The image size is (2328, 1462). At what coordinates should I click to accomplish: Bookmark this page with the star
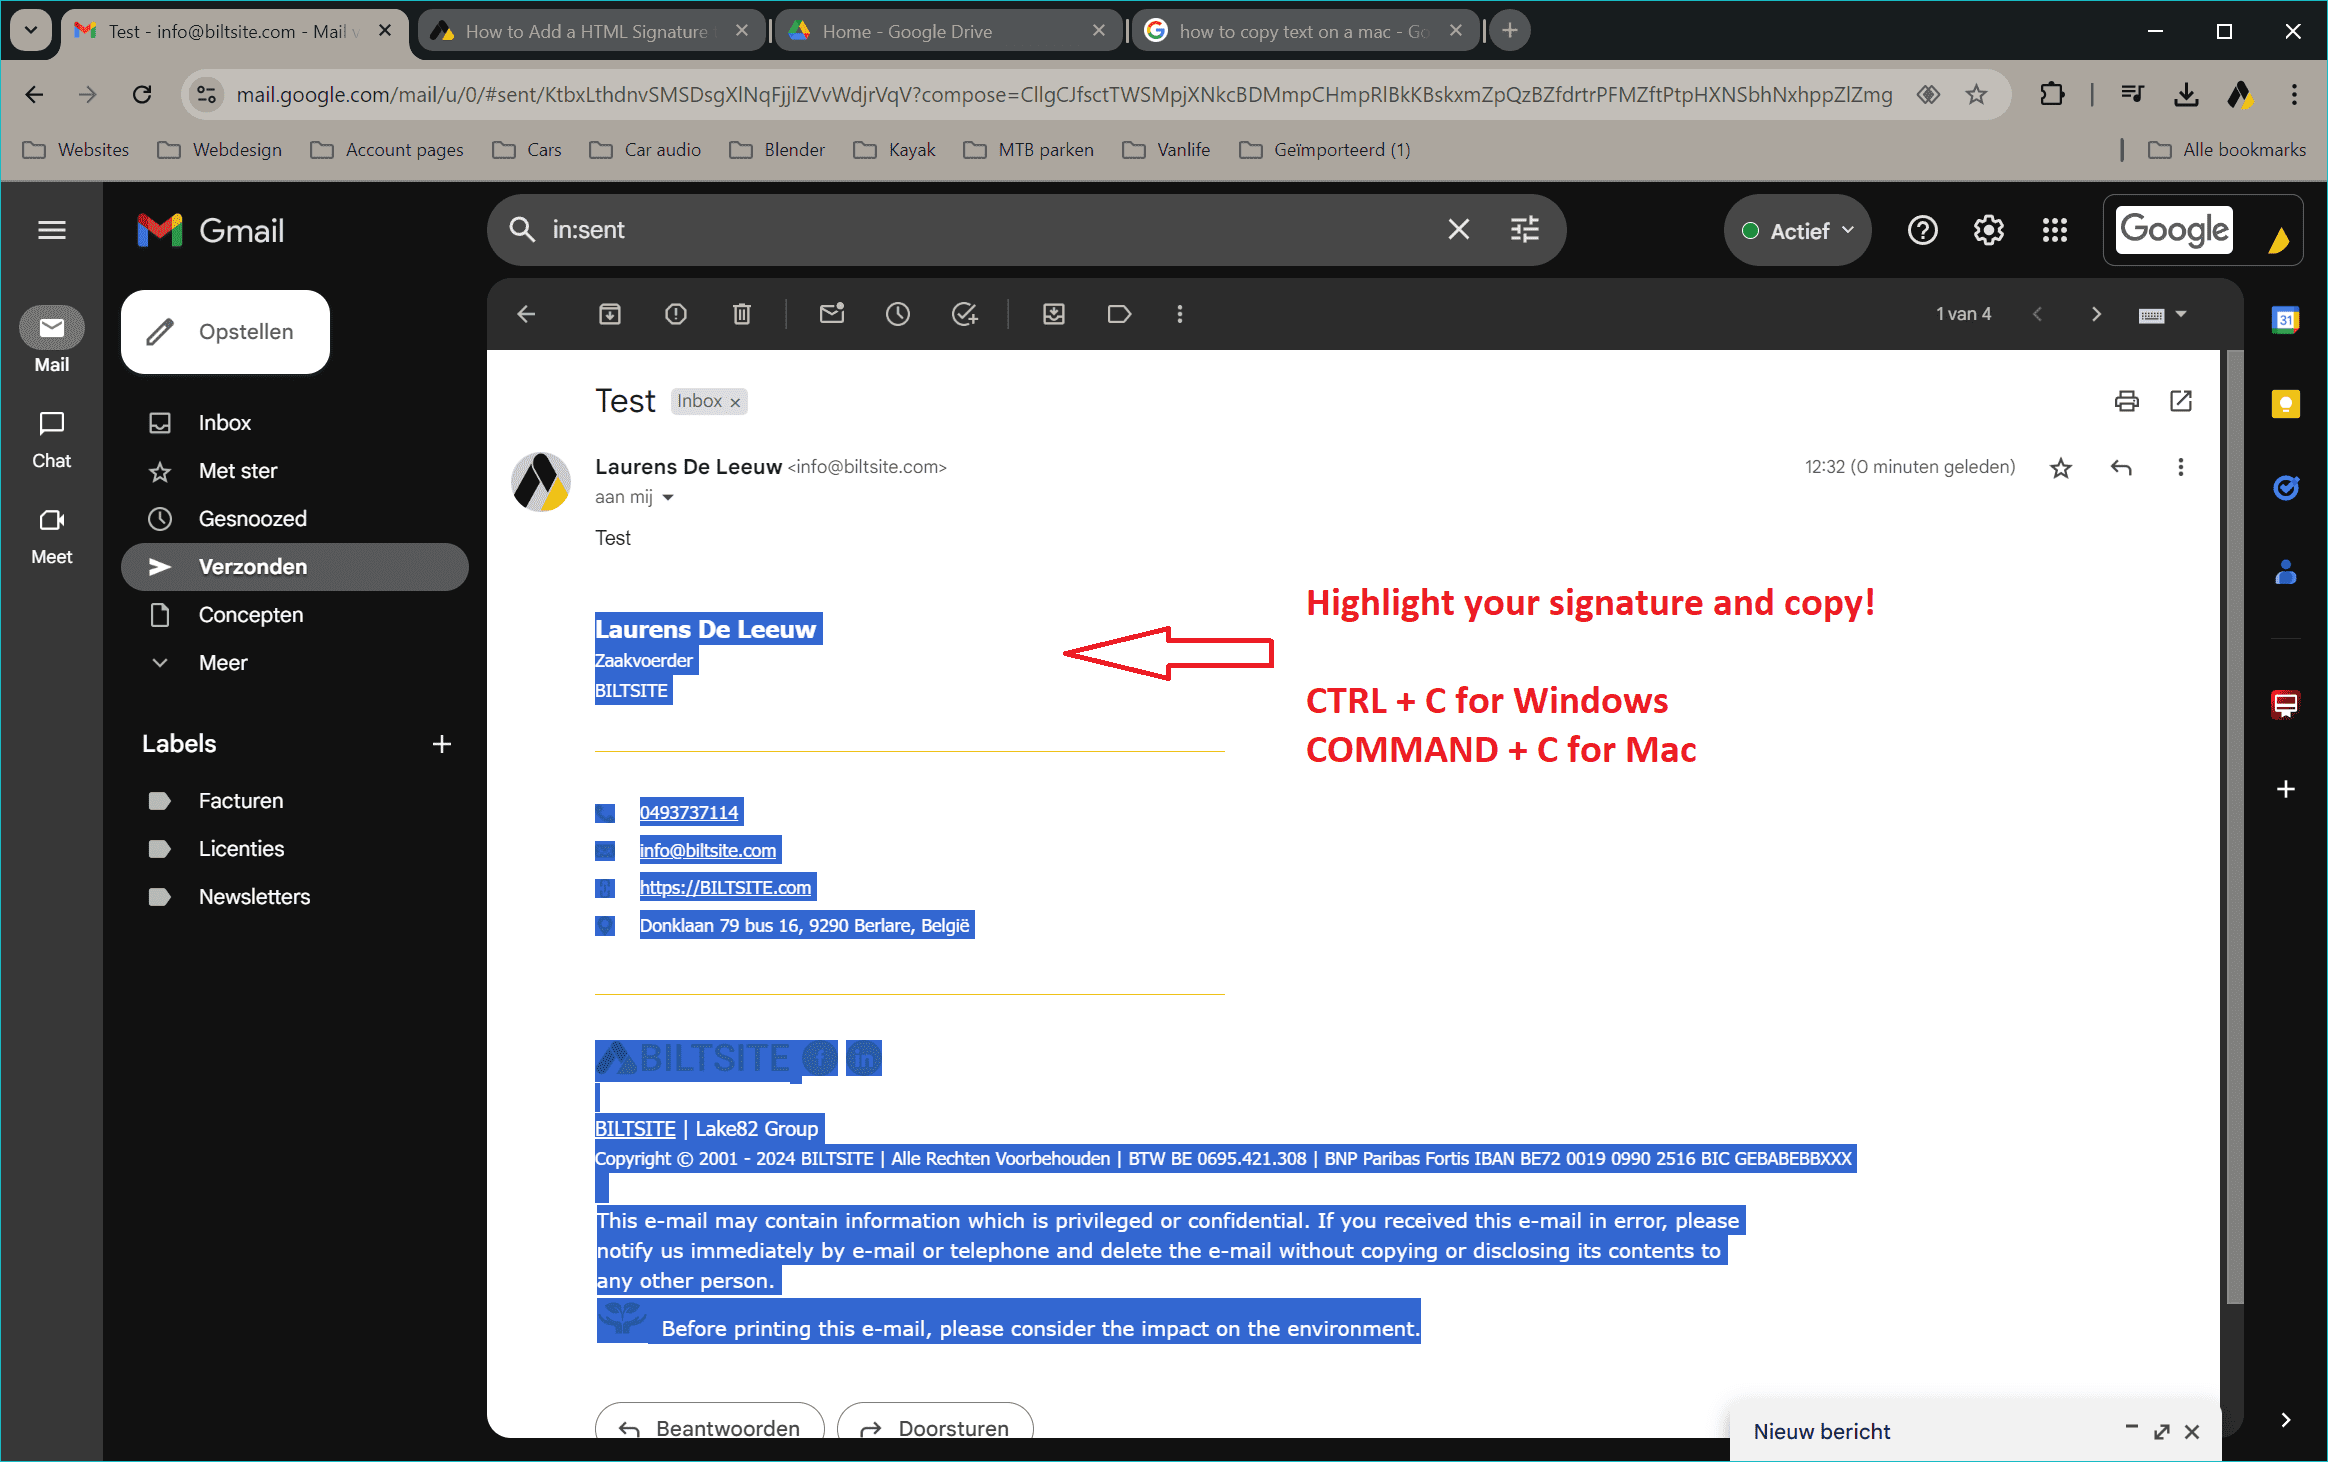[1976, 94]
